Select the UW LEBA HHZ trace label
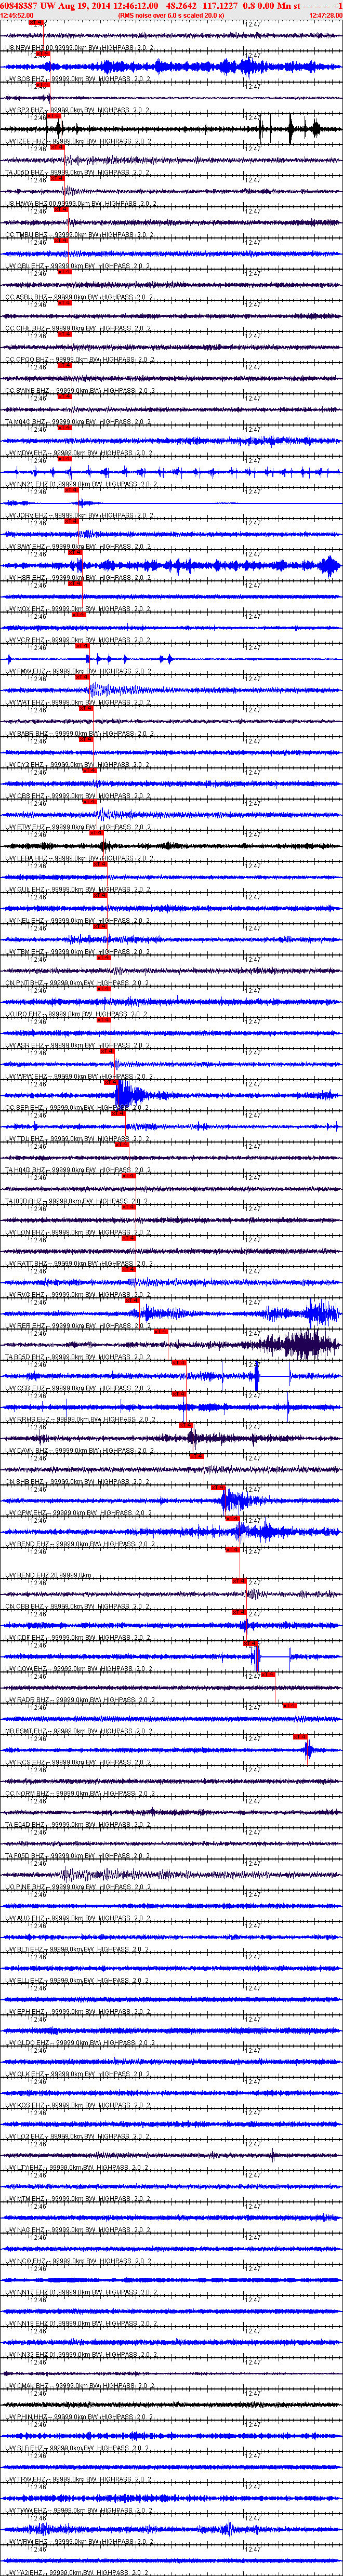343x2576 pixels. [80, 859]
